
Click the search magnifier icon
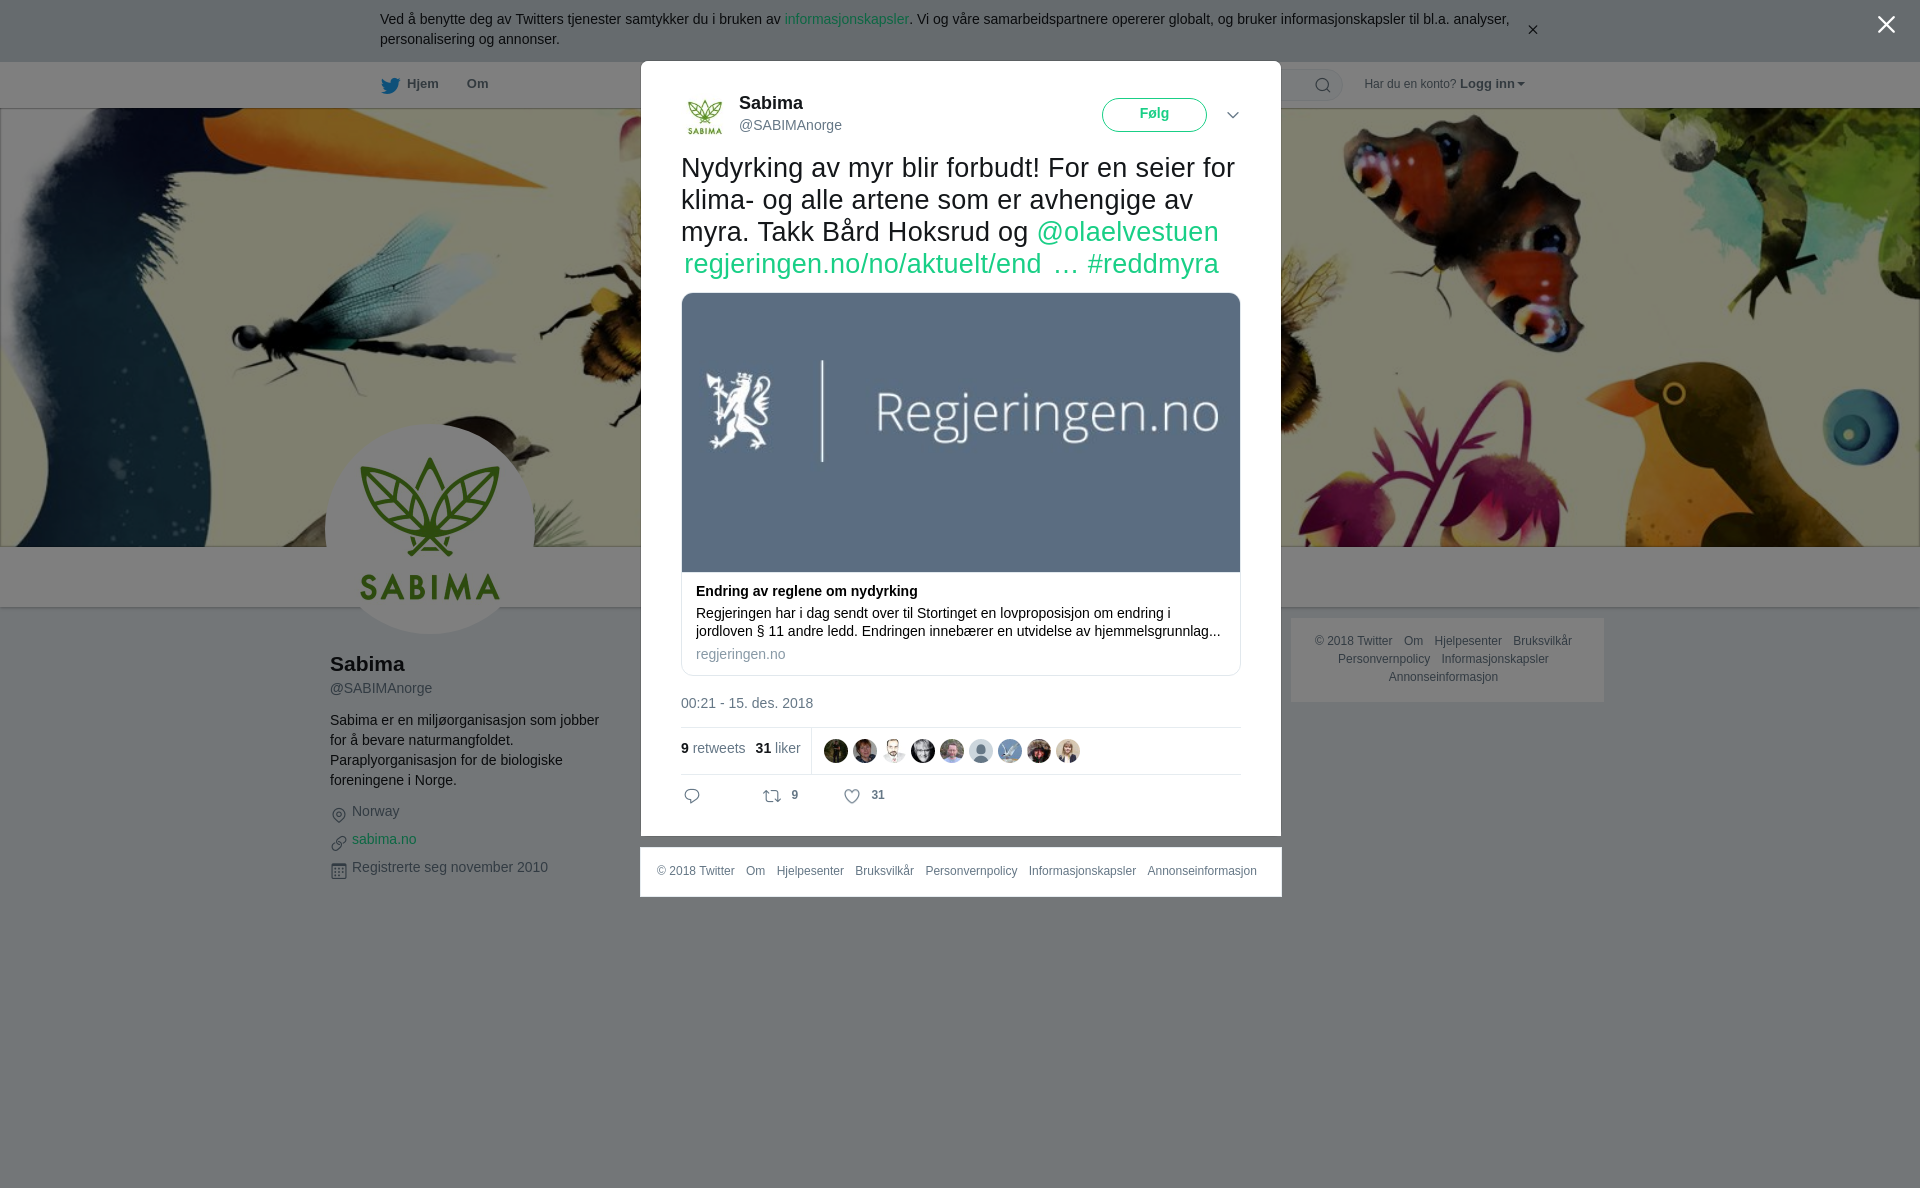tap(1323, 85)
